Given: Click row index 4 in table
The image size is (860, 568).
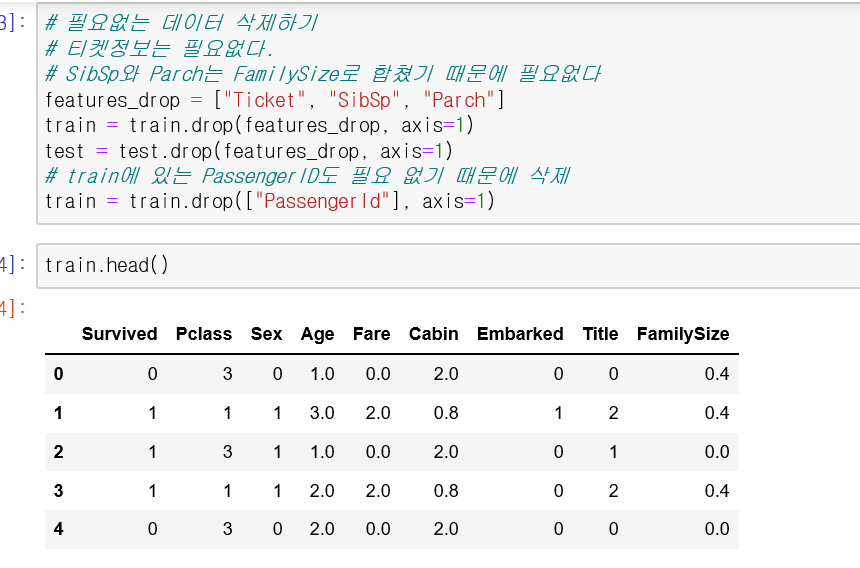Looking at the screenshot, I should (x=58, y=529).
